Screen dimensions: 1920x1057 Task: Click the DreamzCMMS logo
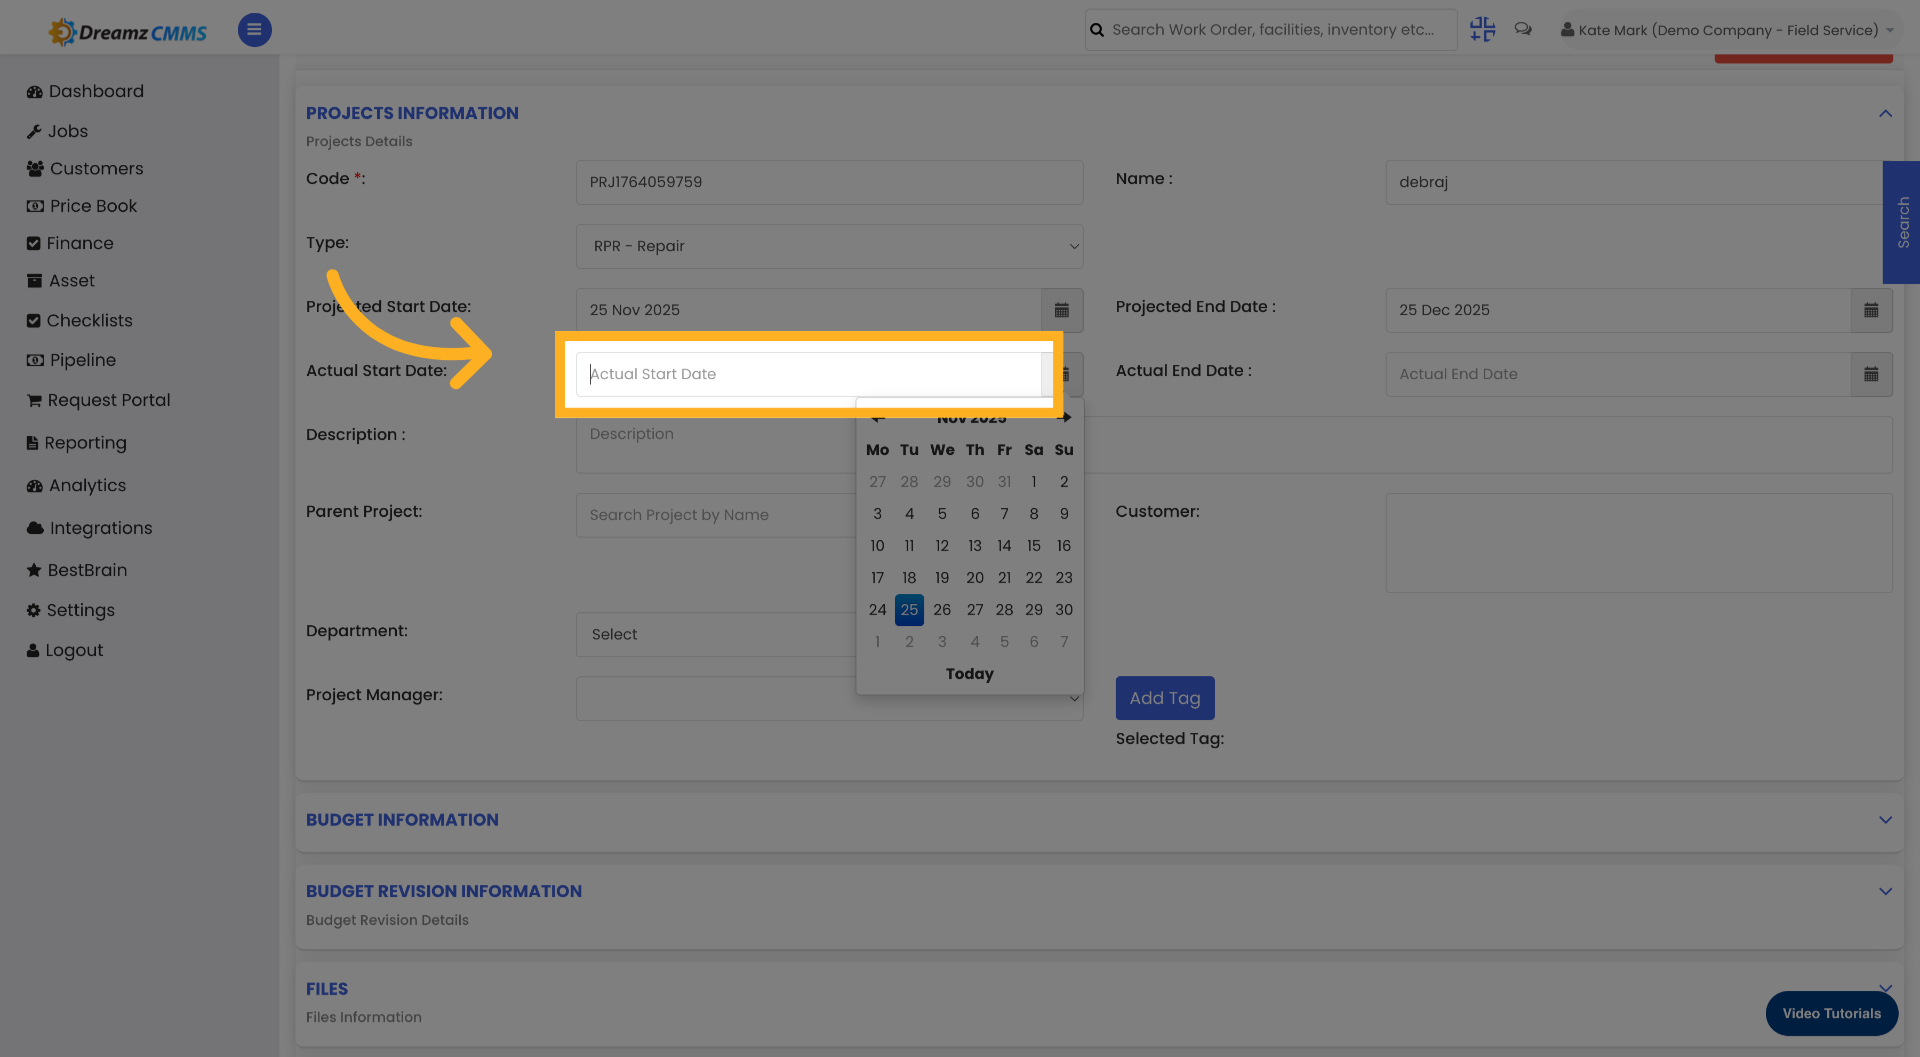128,32
